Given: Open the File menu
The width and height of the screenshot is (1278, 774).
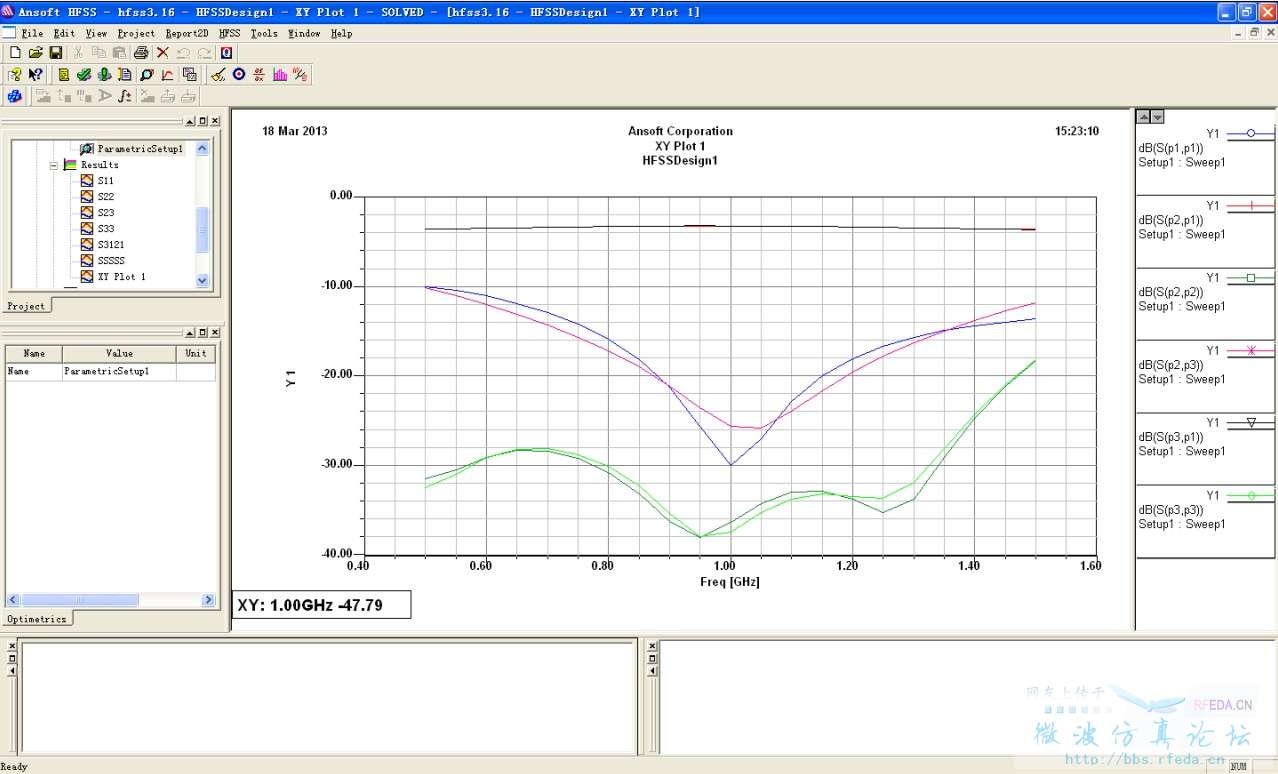Looking at the screenshot, I should click(x=33, y=33).
